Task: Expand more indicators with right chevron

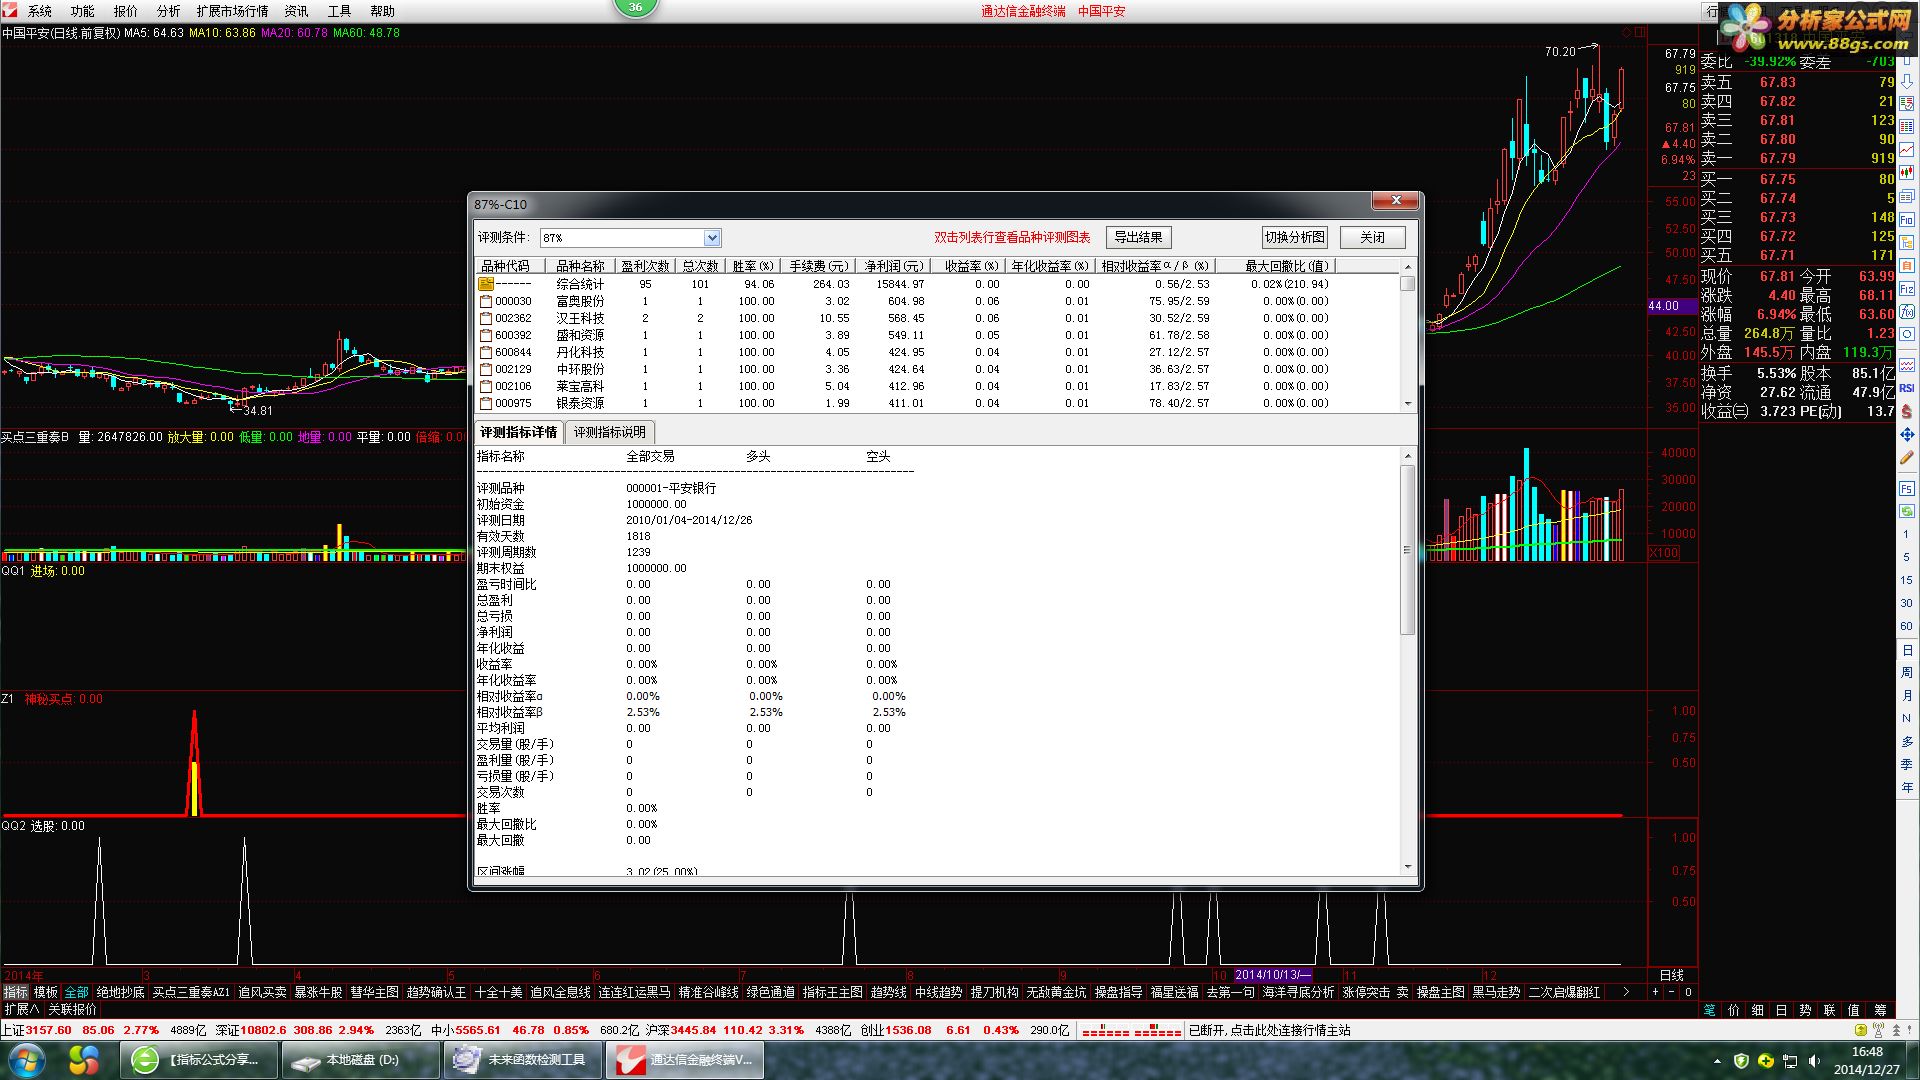Action: coord(1626,992)
